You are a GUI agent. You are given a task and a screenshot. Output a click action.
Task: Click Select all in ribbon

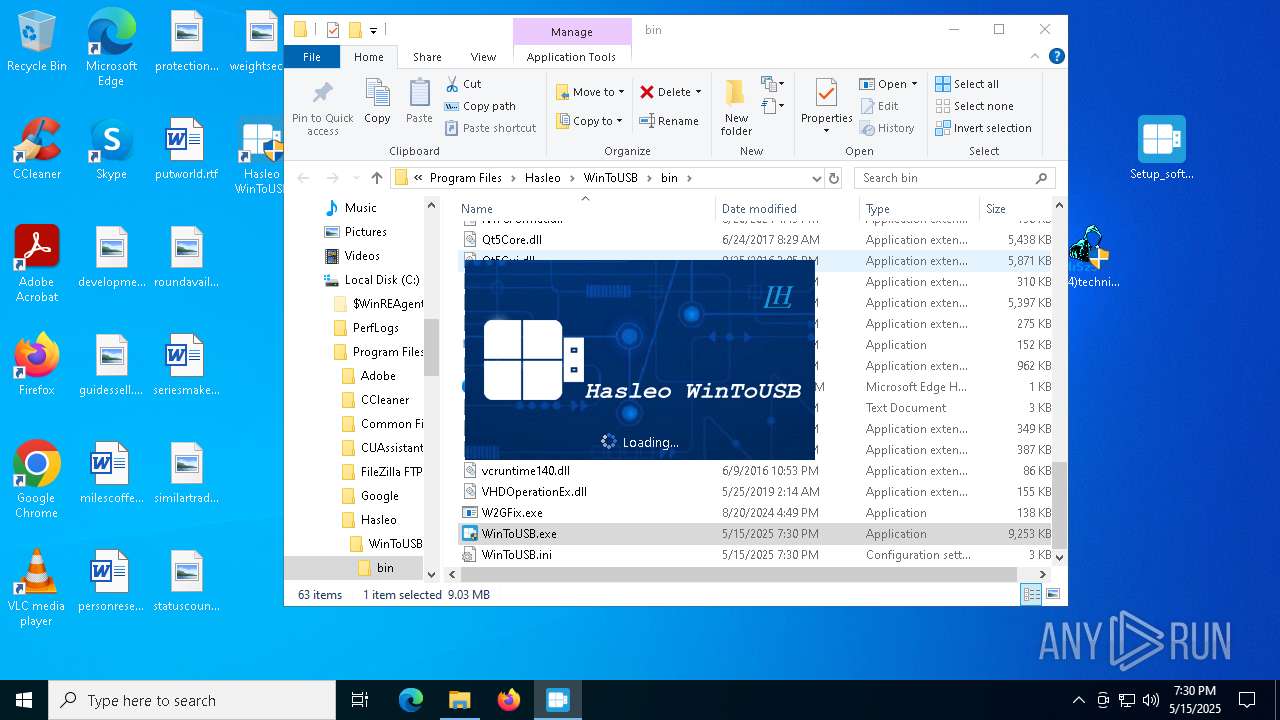(967, 84)
